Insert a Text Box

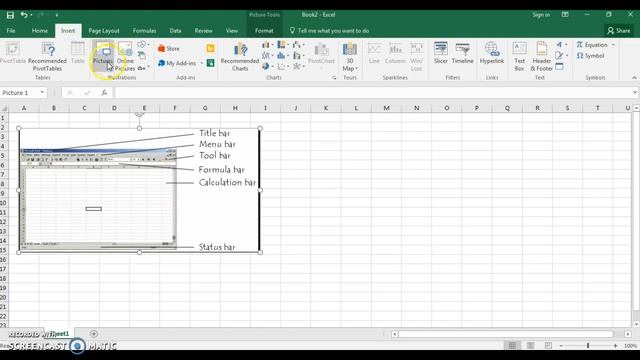(519, 57)
